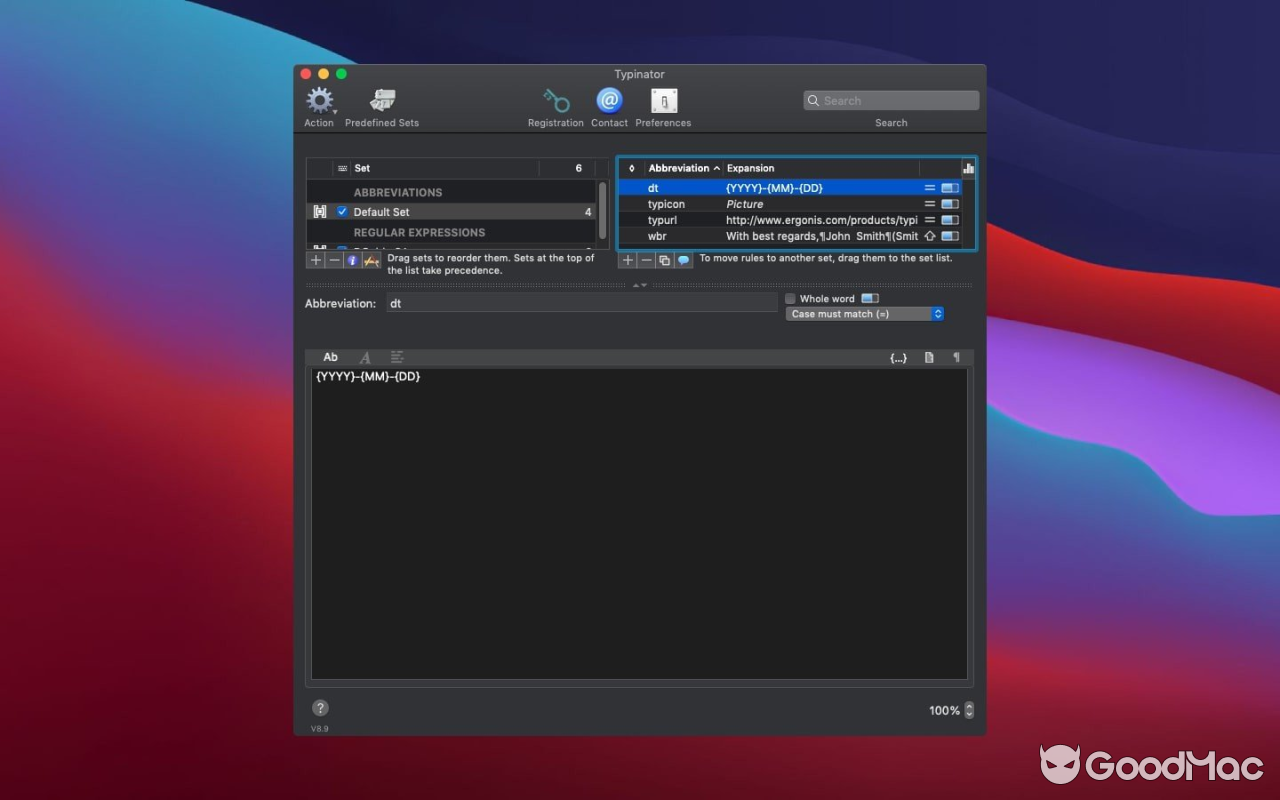
Task: Select the wbr rule
Action: pyautogui.click(x=700, y=236)
